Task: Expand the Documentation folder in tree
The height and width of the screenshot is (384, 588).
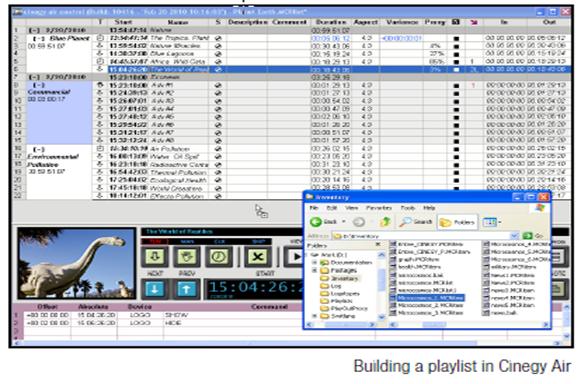Action: coord(315,262)
